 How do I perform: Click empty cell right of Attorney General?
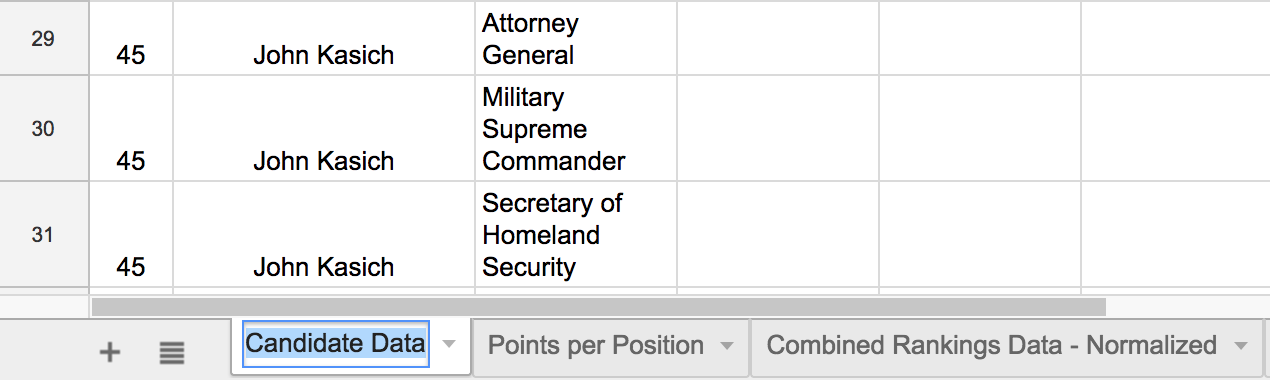click(778, 39)
